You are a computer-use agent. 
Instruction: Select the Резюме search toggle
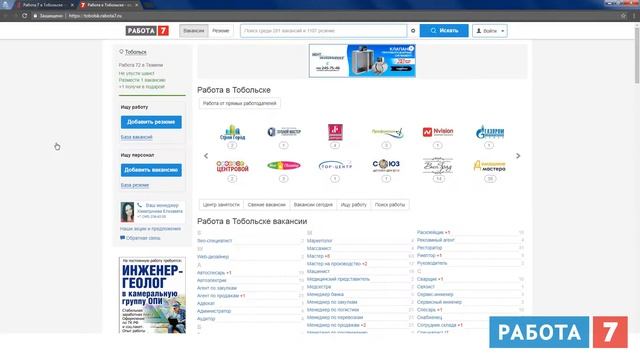[x=220, y=31]
